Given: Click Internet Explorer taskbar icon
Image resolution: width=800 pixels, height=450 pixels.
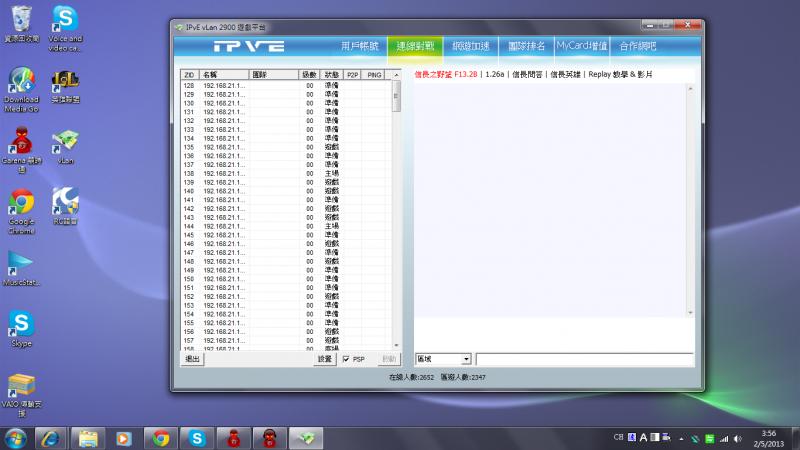Looking at the screenshot, I should click(x=49, y=438).
